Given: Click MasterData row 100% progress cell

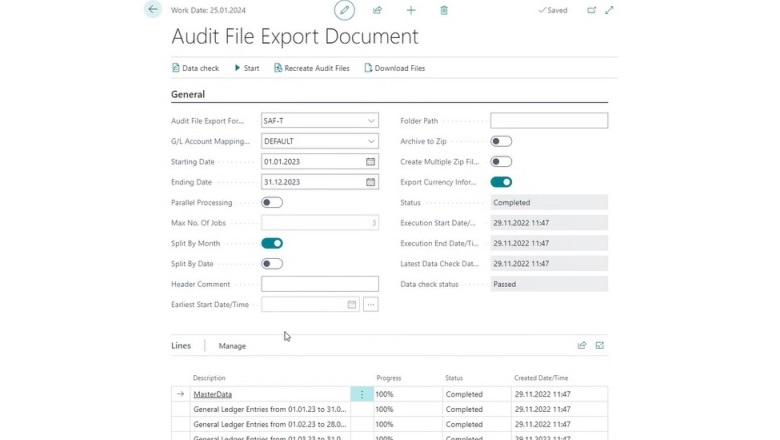Looking at the screenshot, I should [x=407, y=394].
